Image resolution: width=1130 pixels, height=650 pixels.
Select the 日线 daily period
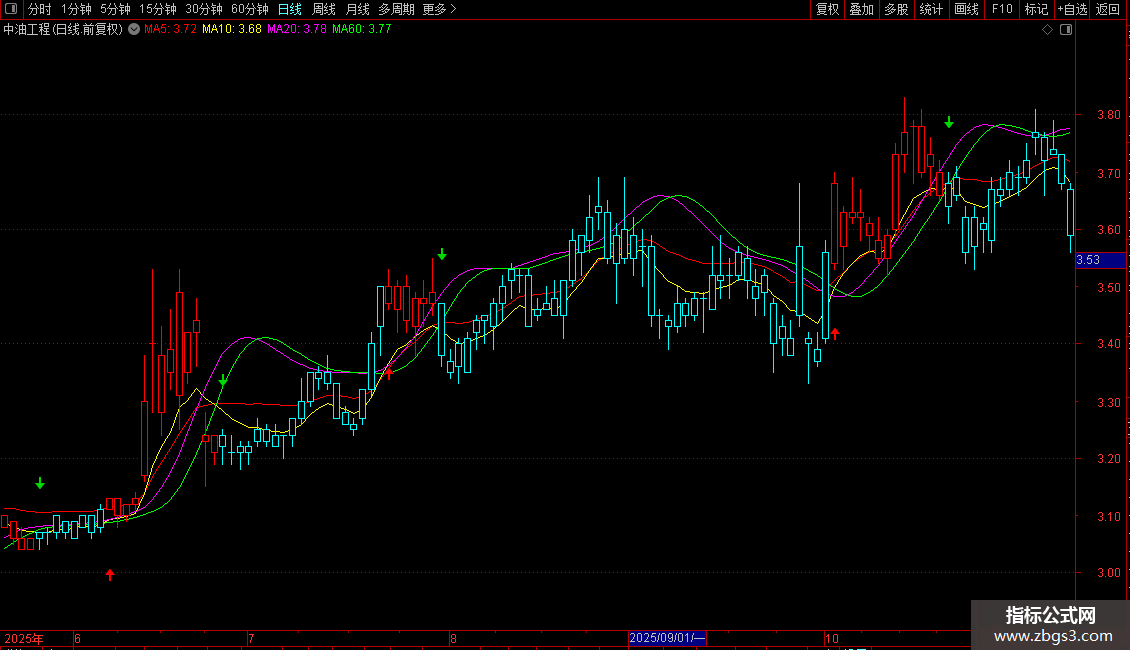(290, 9)
